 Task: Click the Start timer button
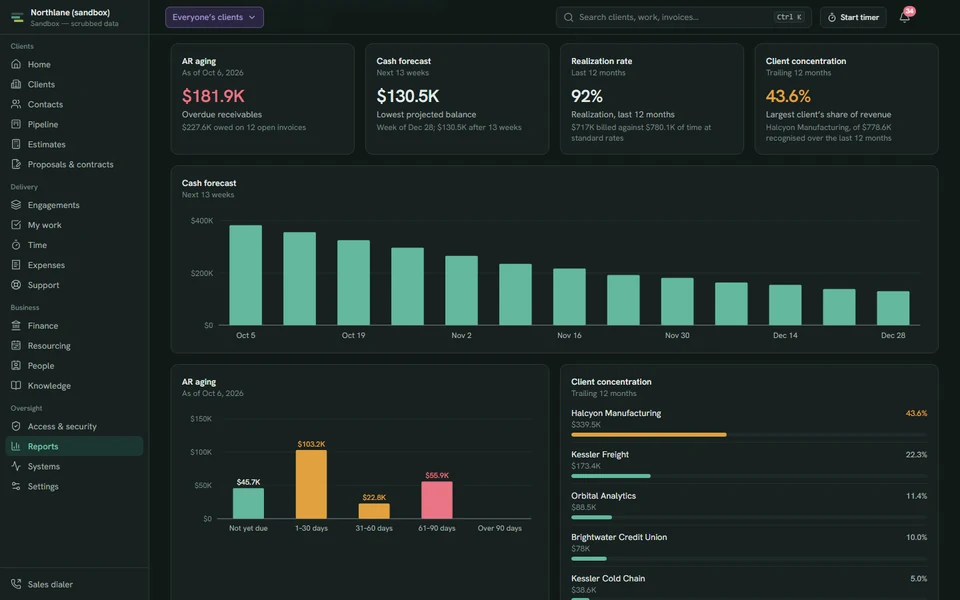(853, 17)
